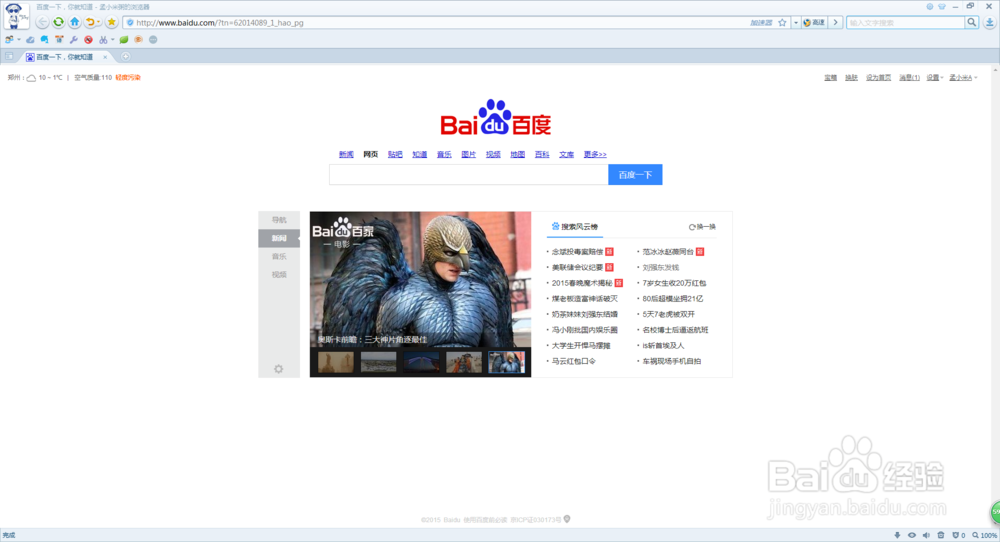Click the orange undo-close arrow icon

[x=90, y=22]
